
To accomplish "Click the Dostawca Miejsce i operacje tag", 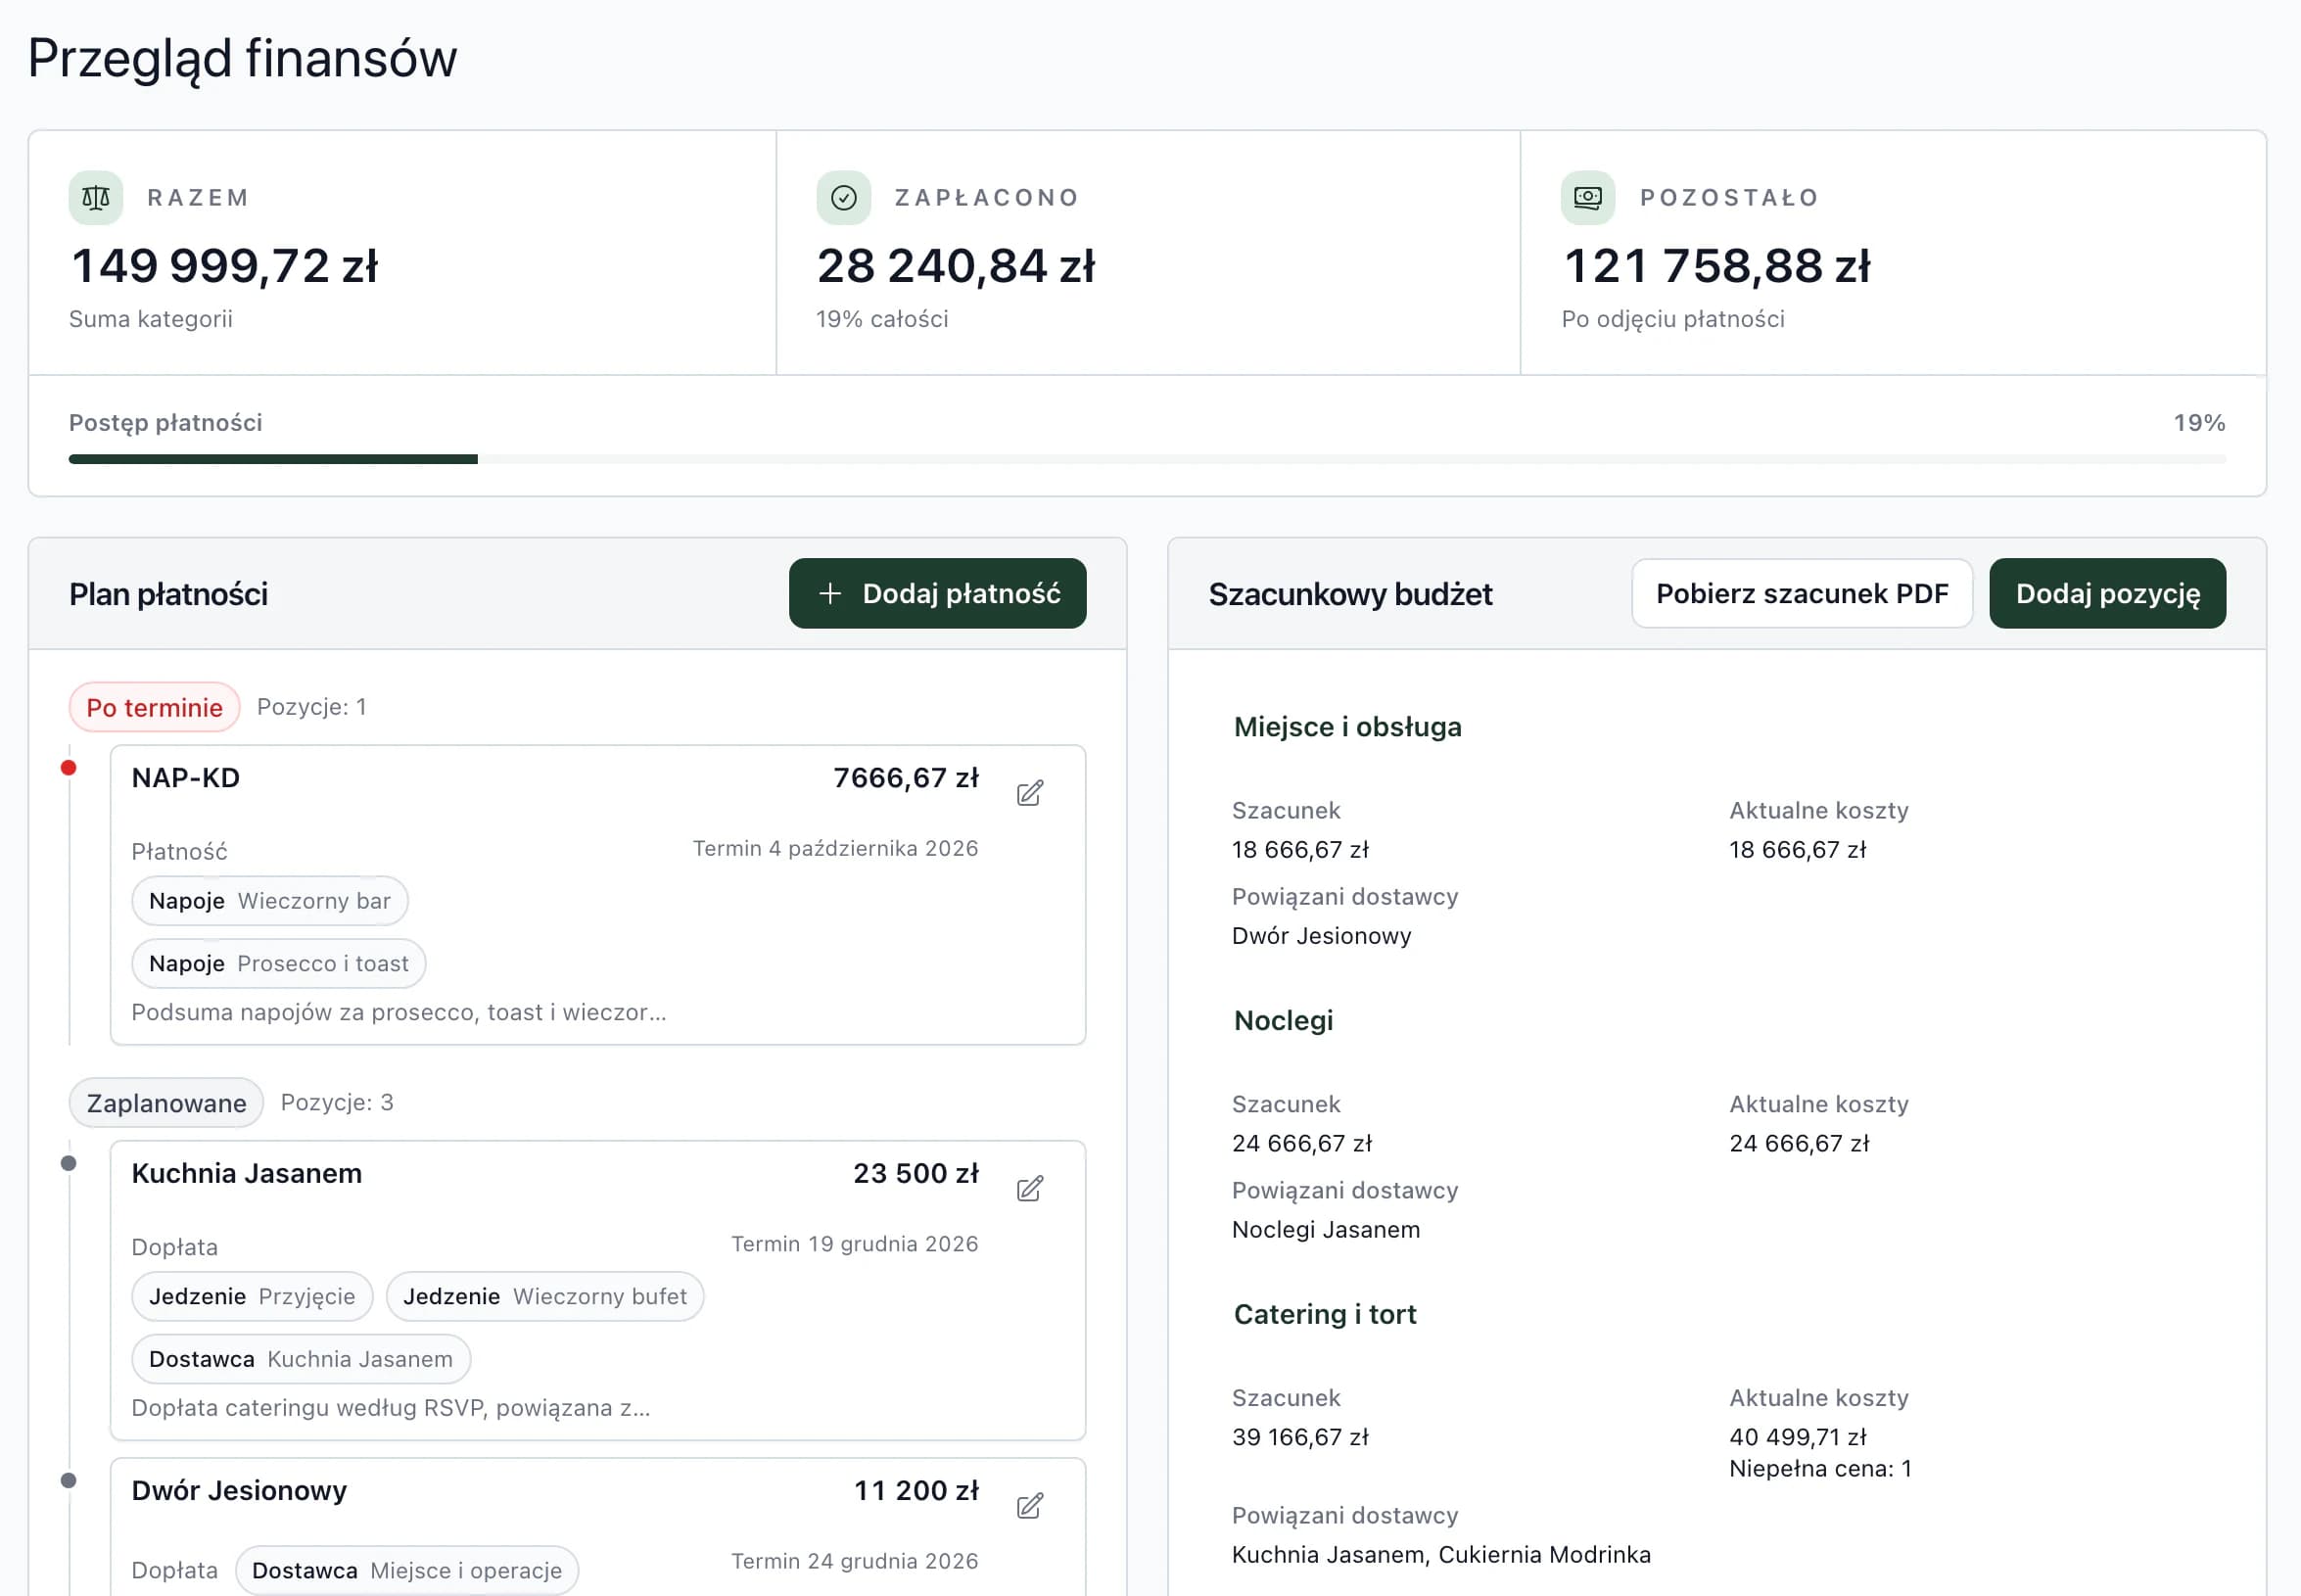I will click(x=407, y=1571).
